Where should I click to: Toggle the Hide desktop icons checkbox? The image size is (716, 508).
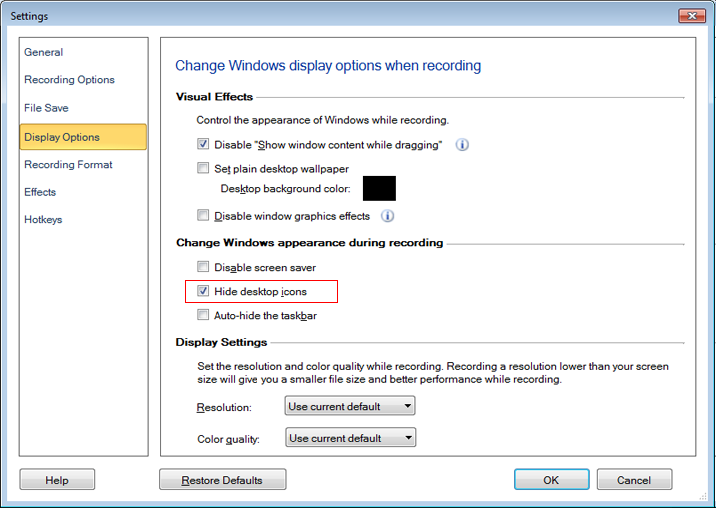[x=203, y=291]
